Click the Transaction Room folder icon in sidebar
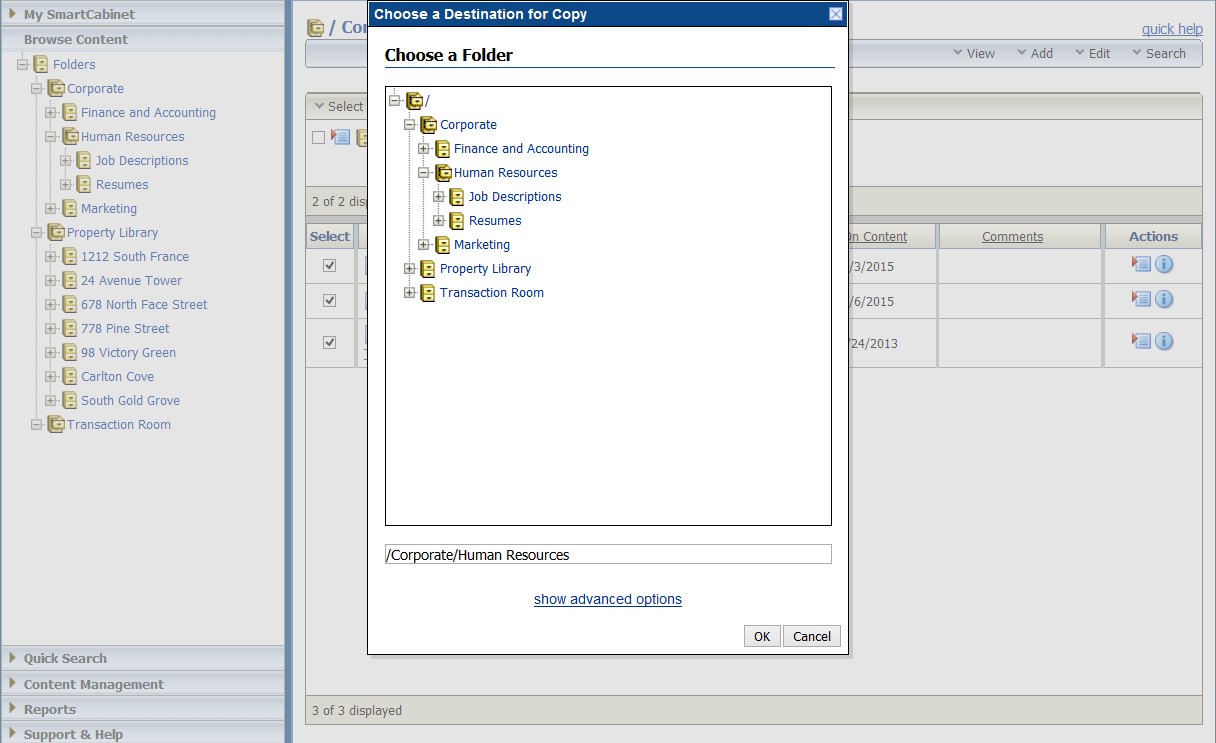 pyautogui.click(x=56, y=424)
